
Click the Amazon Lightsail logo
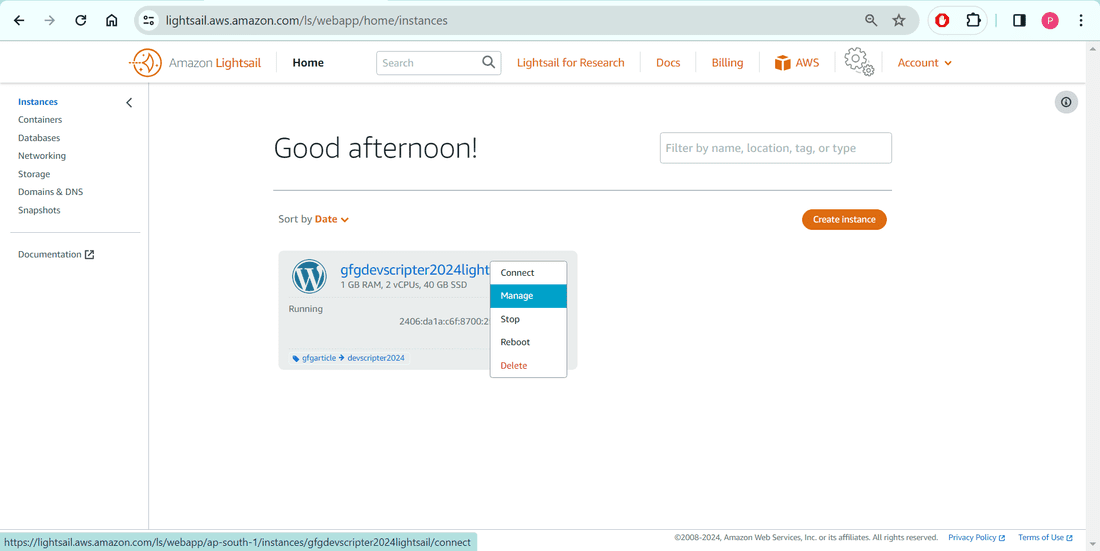coord(195,62)
